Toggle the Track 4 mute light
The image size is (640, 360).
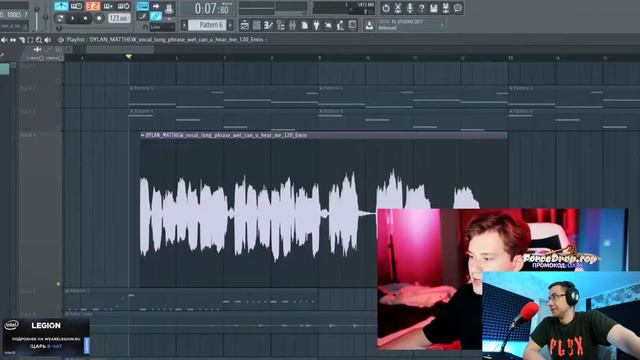pos(58,284)
